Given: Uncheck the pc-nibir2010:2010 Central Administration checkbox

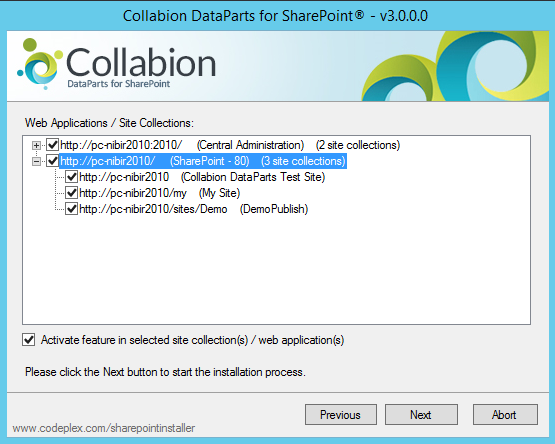Looking at the screenshot, I should (53, 145).
